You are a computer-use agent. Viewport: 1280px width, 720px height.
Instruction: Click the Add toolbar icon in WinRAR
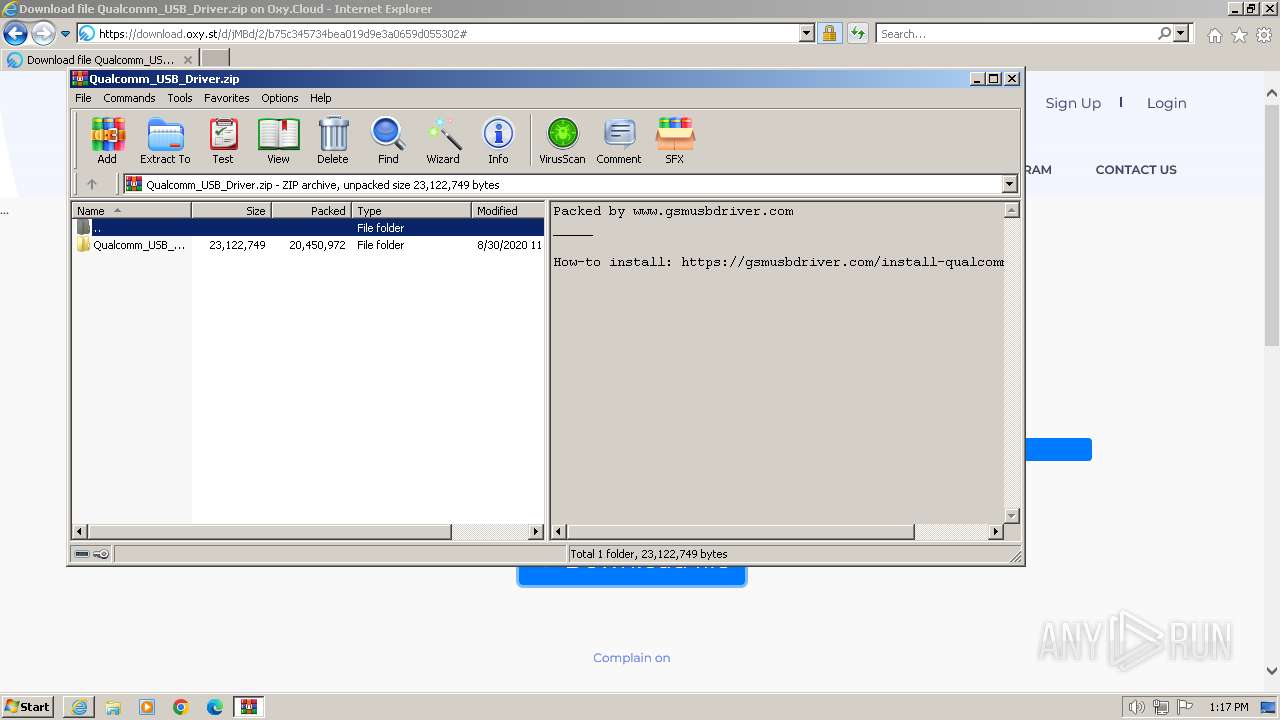[x=107, y=140]
